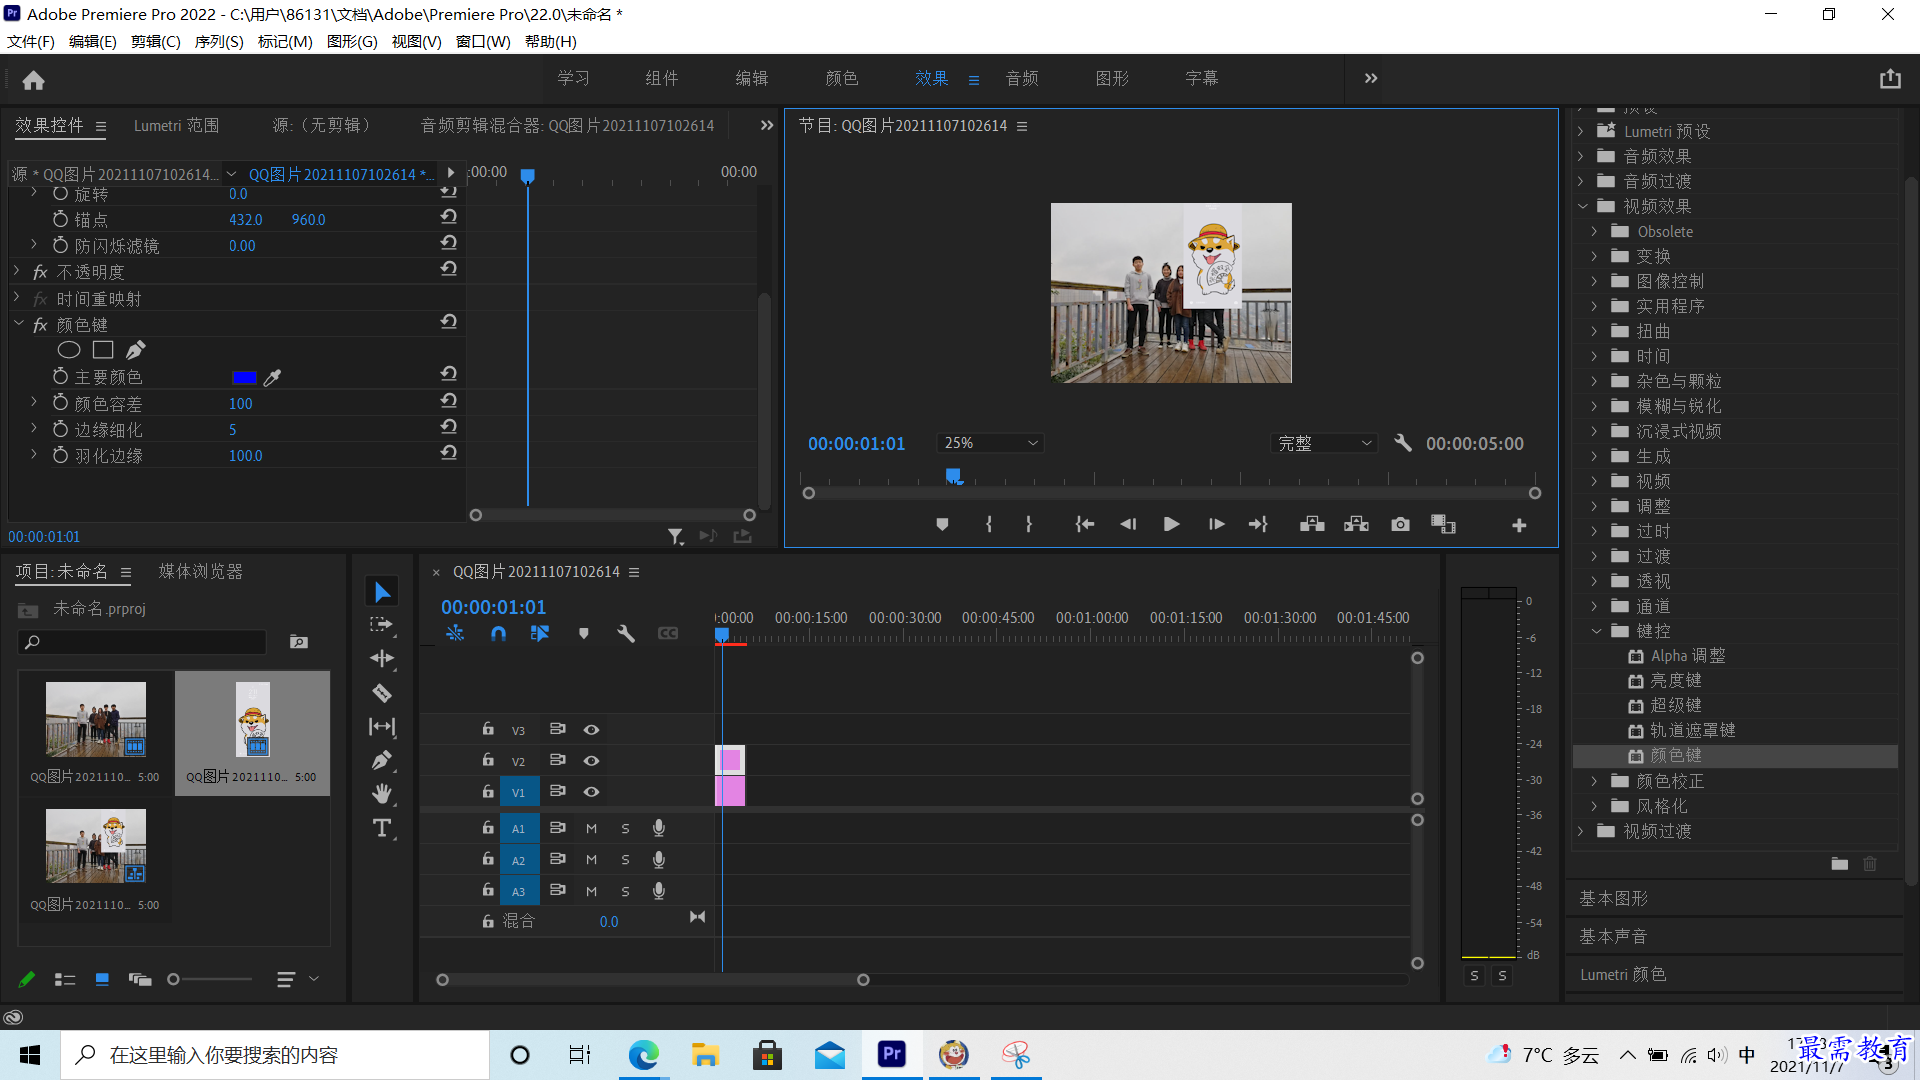Export frame with camera icon

(1400, 524)
